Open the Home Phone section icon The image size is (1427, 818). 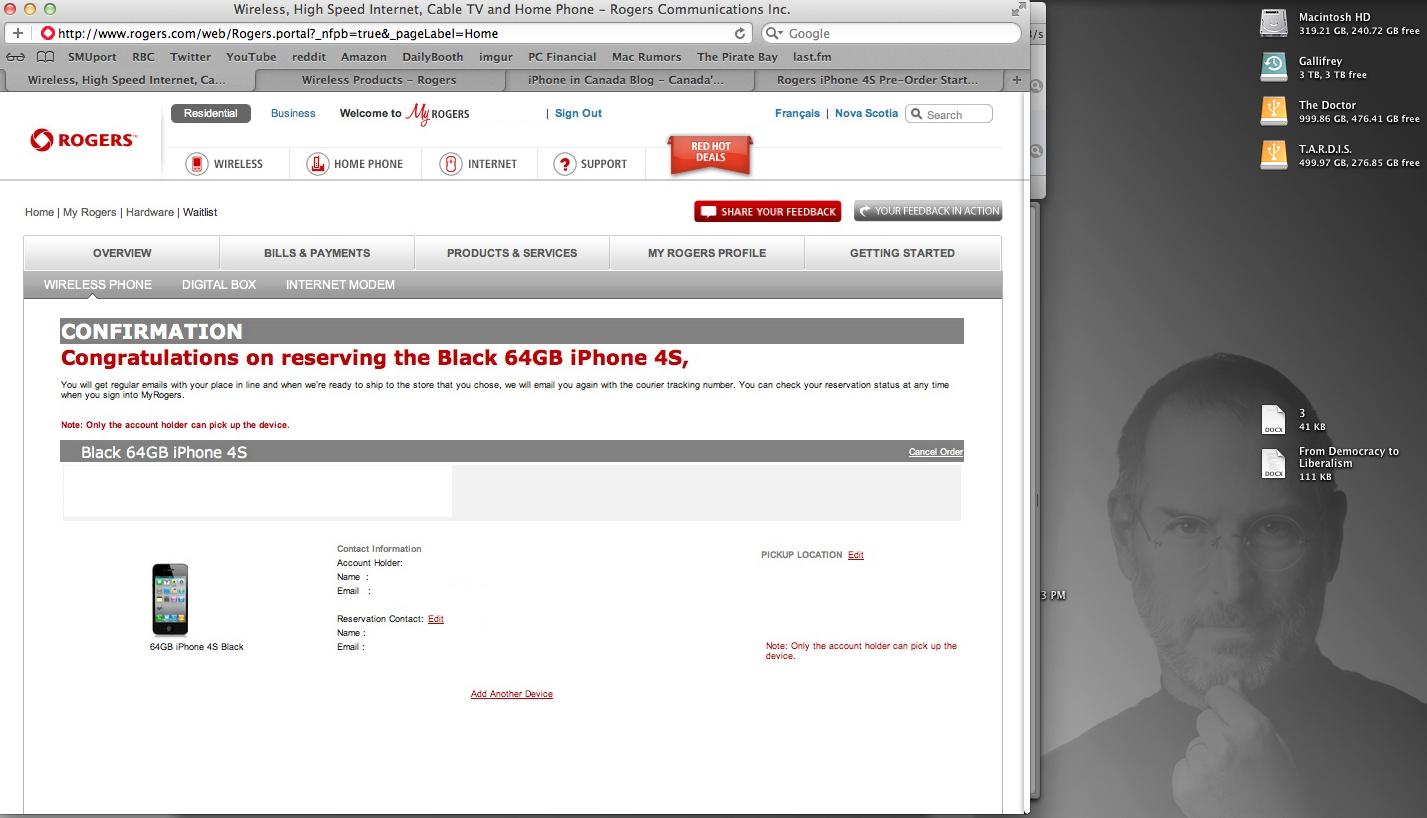coord(317,164)
